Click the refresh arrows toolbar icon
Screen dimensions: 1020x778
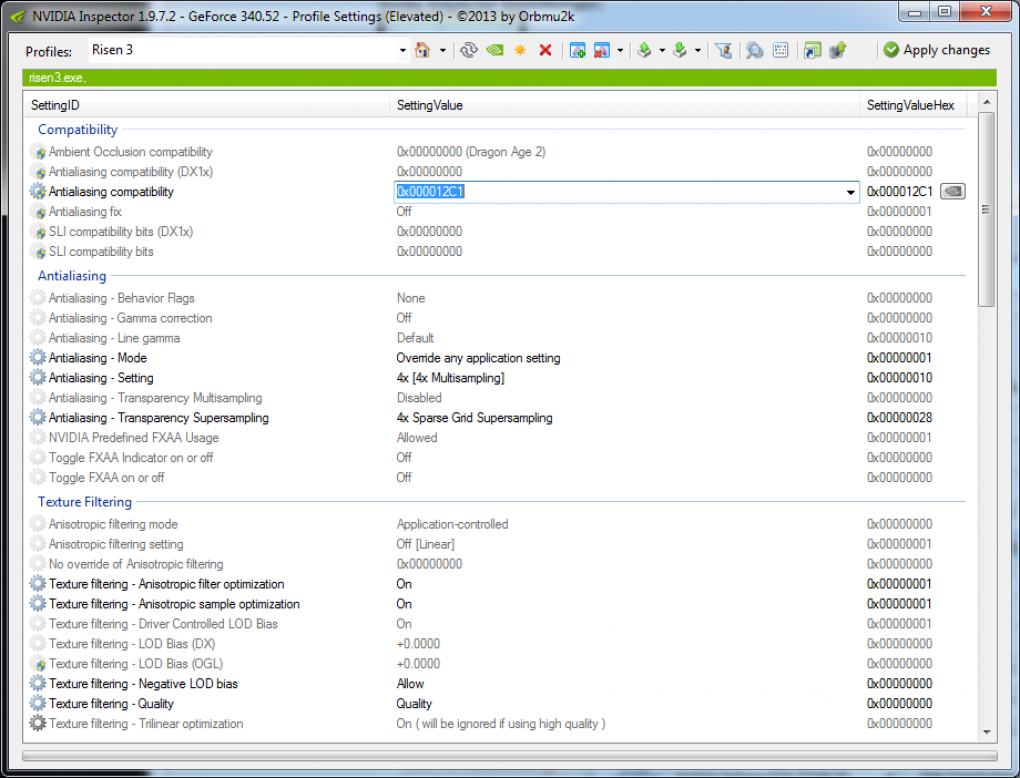tap(468, 50)
